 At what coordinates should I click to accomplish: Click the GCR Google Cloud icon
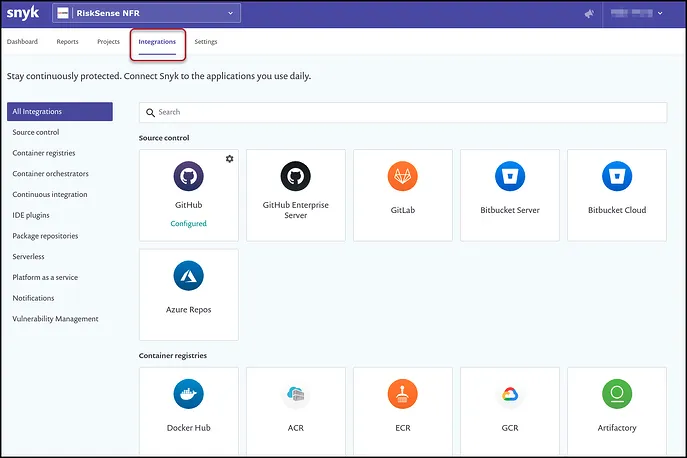click(x=510, y=394)
